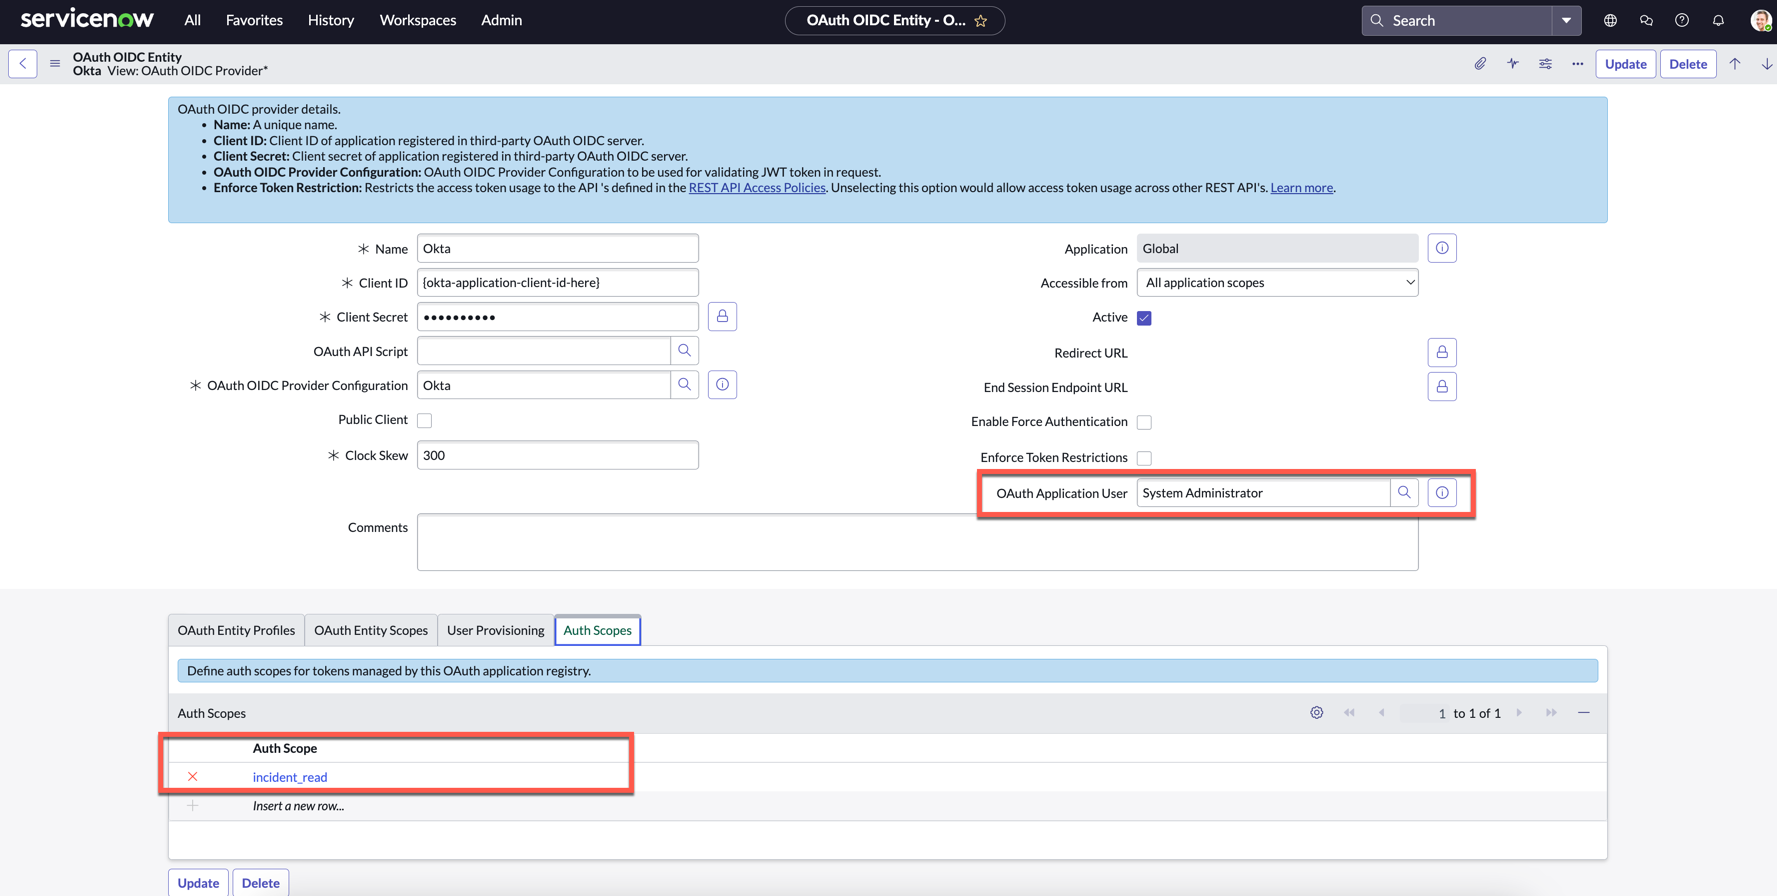Screen dimensions: 1777x896
Task: Click the Clock Skew field
Action: click(557, 455)
